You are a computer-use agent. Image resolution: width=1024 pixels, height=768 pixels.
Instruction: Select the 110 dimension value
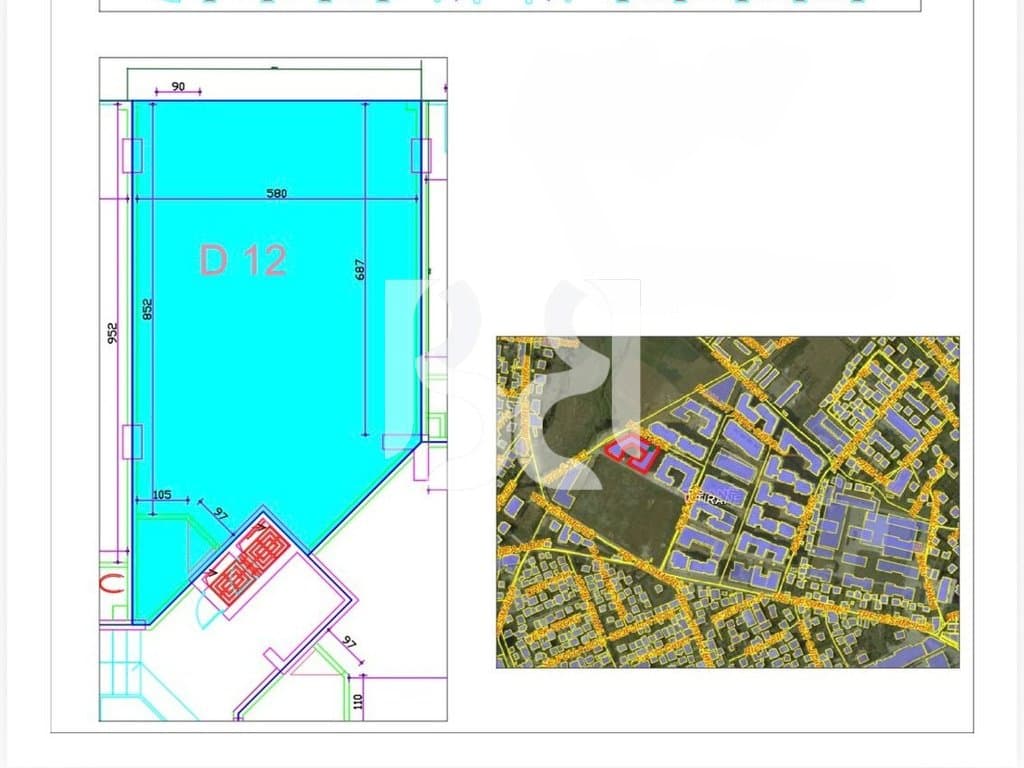357,702
